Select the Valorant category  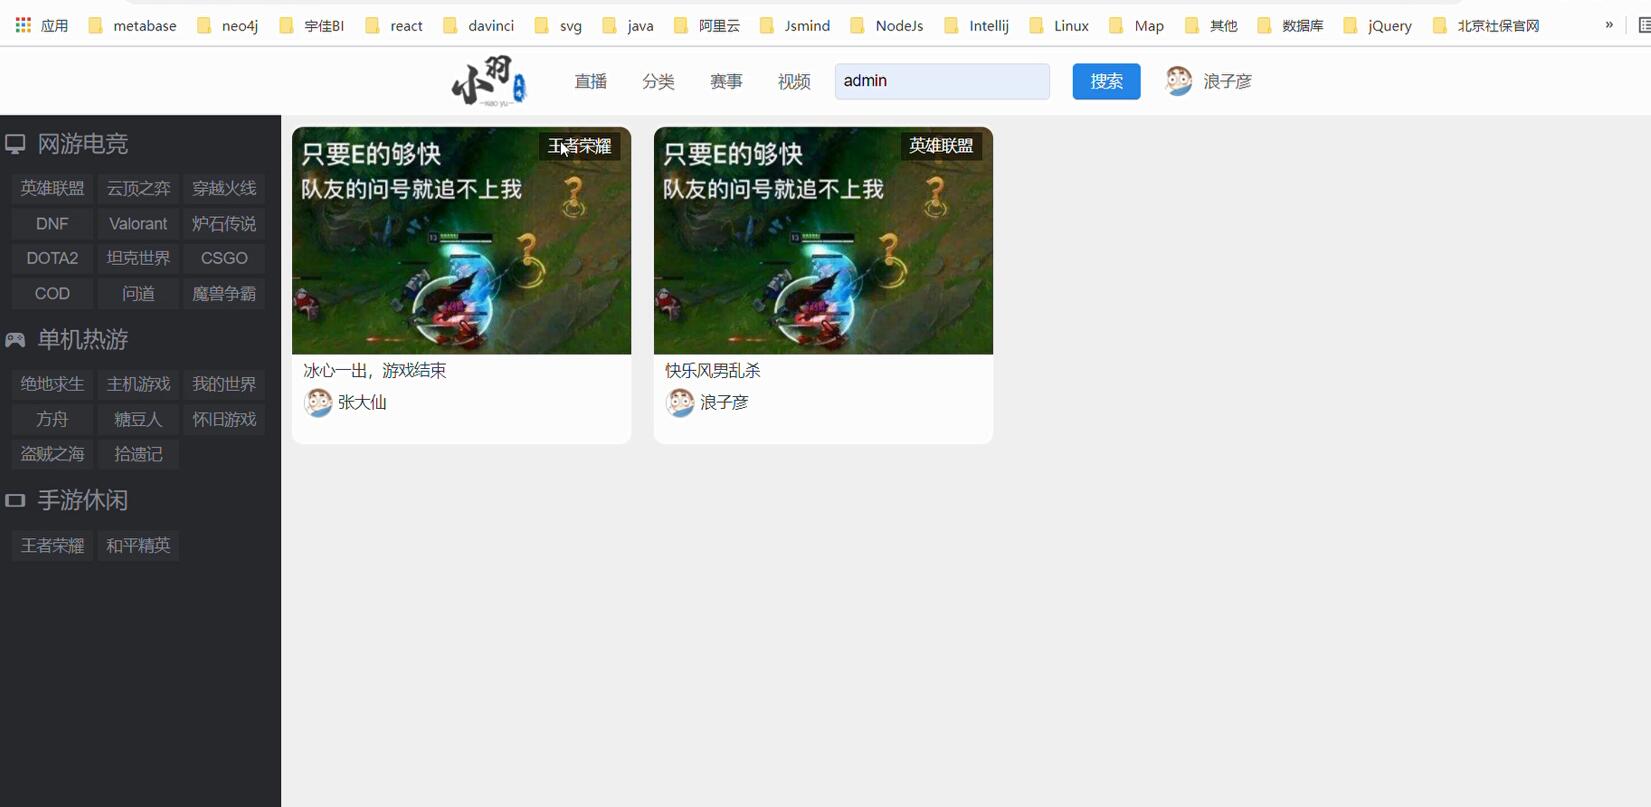[139, 223]
